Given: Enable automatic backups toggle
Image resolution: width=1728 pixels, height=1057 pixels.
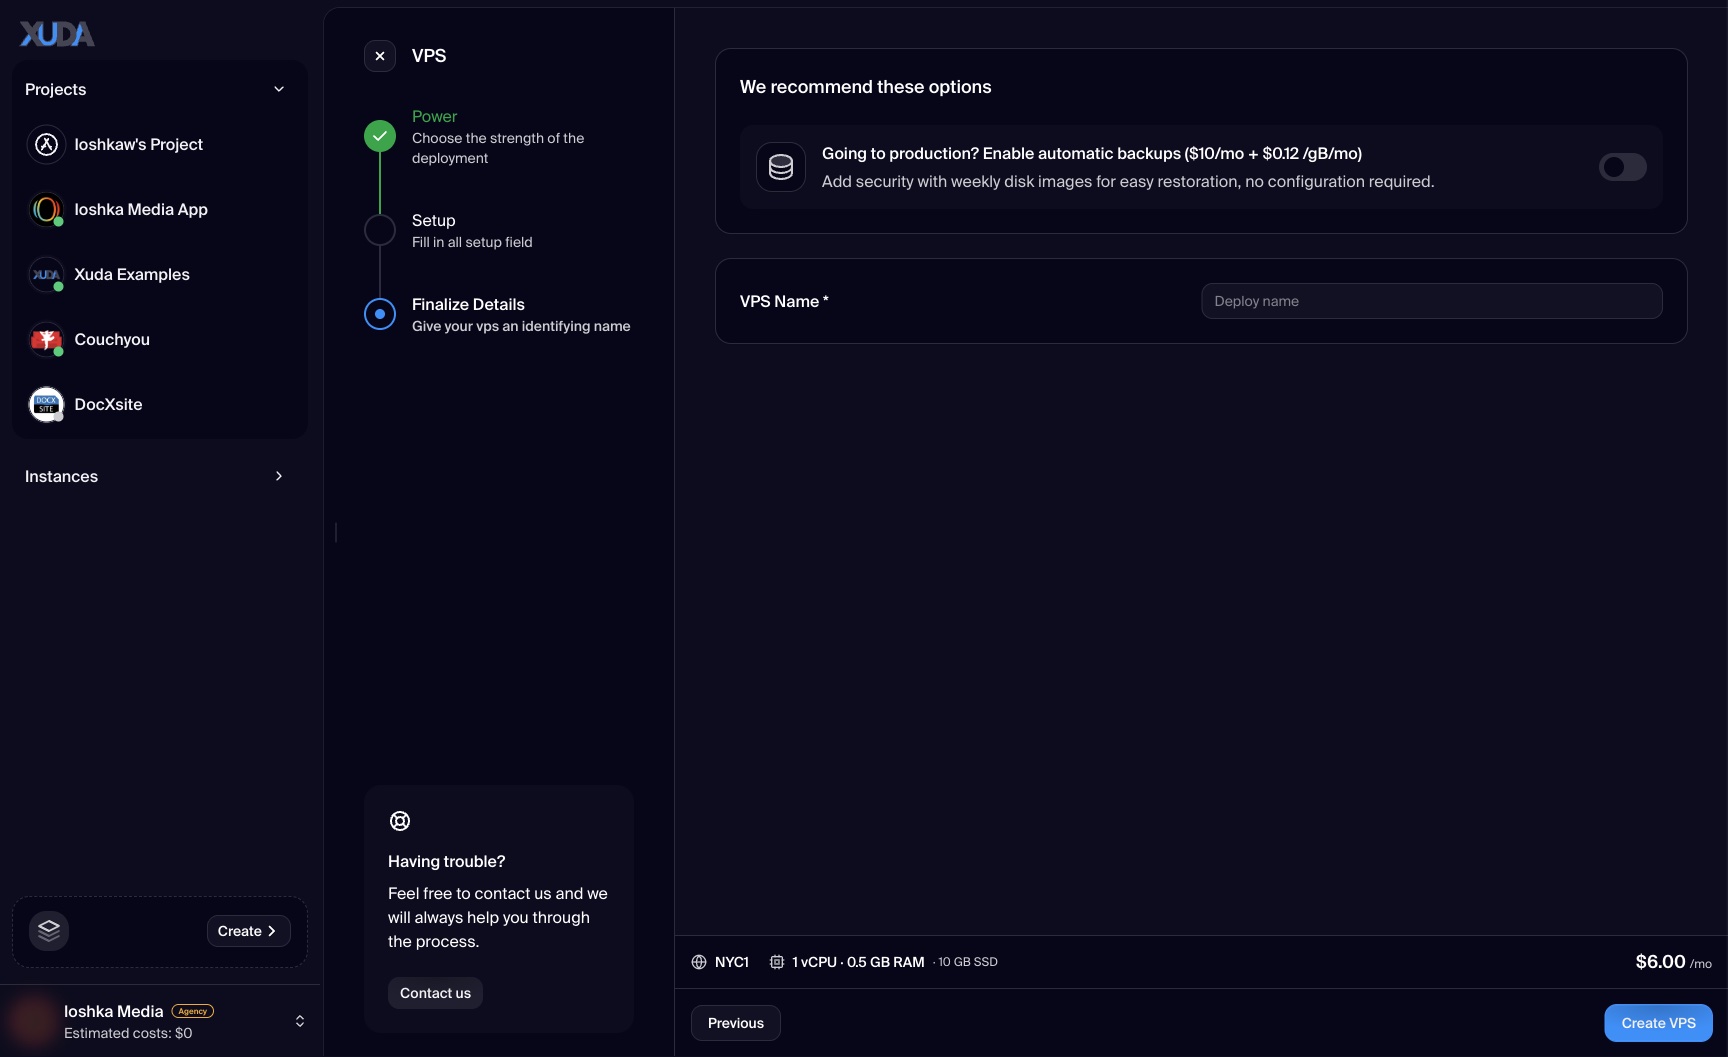Looking at the screenshot, I should click(x=1622, y=167).
